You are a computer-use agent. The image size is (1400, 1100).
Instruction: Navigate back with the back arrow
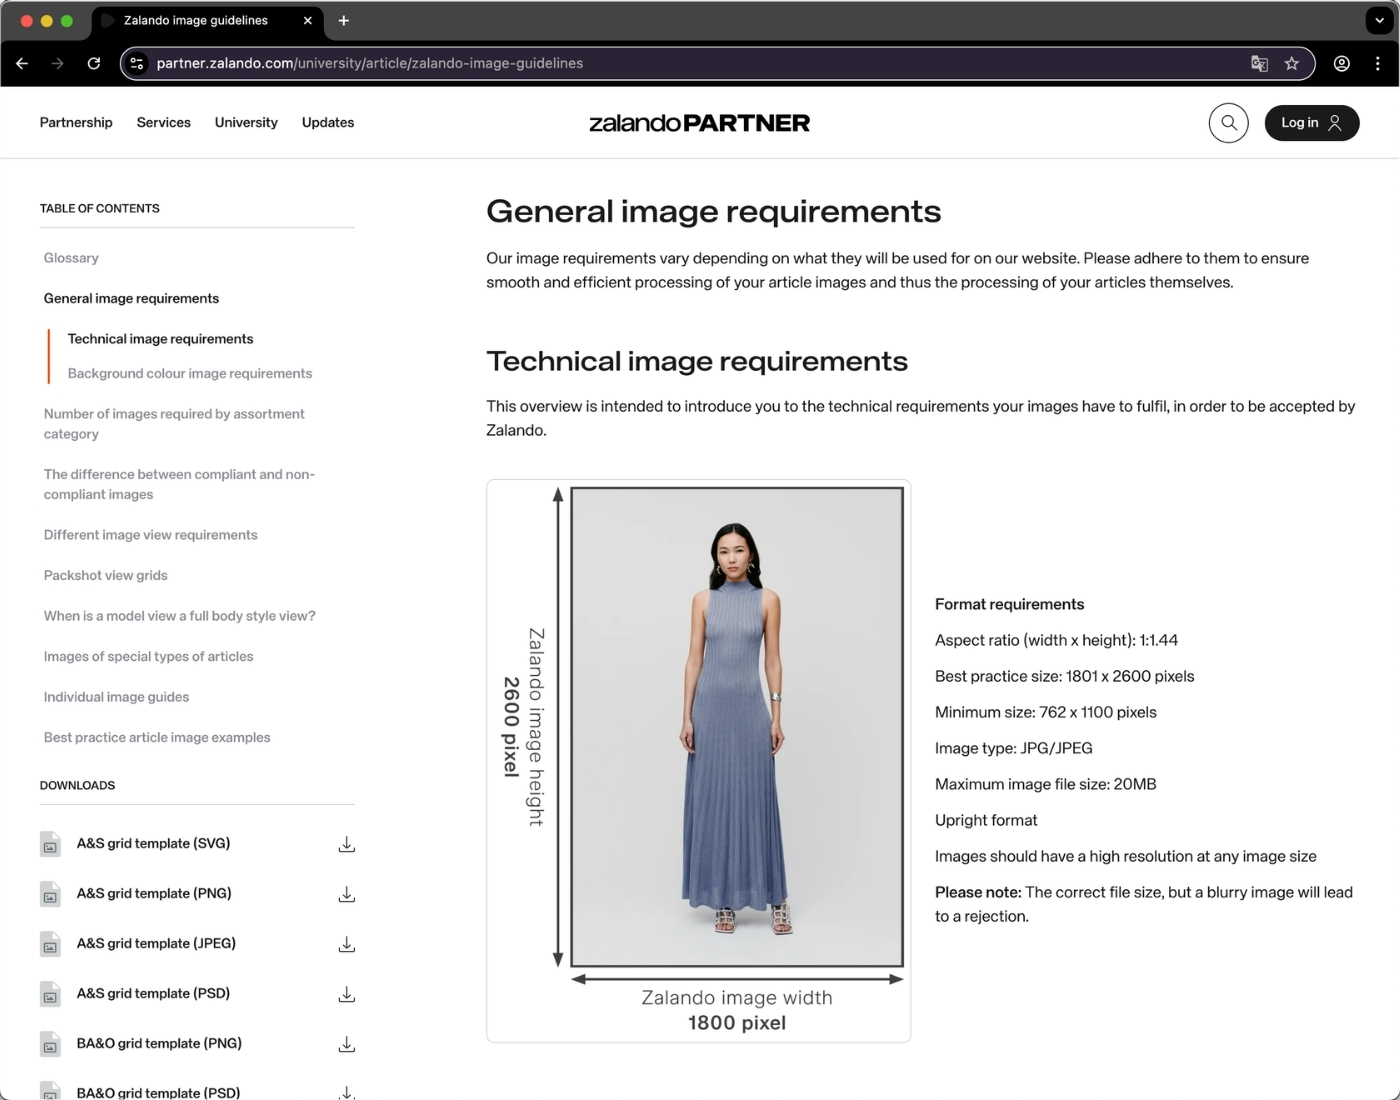[x=22, y=63]
